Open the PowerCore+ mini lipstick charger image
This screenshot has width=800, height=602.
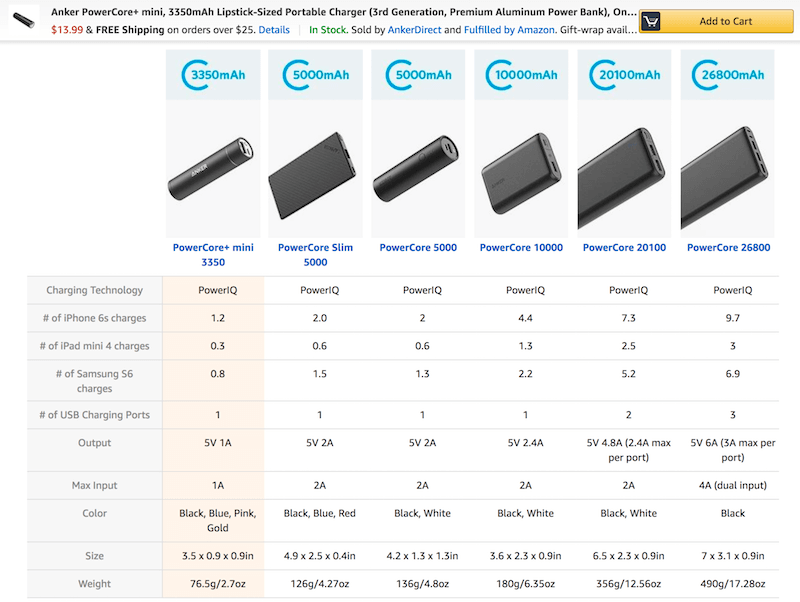click(213, 164)
